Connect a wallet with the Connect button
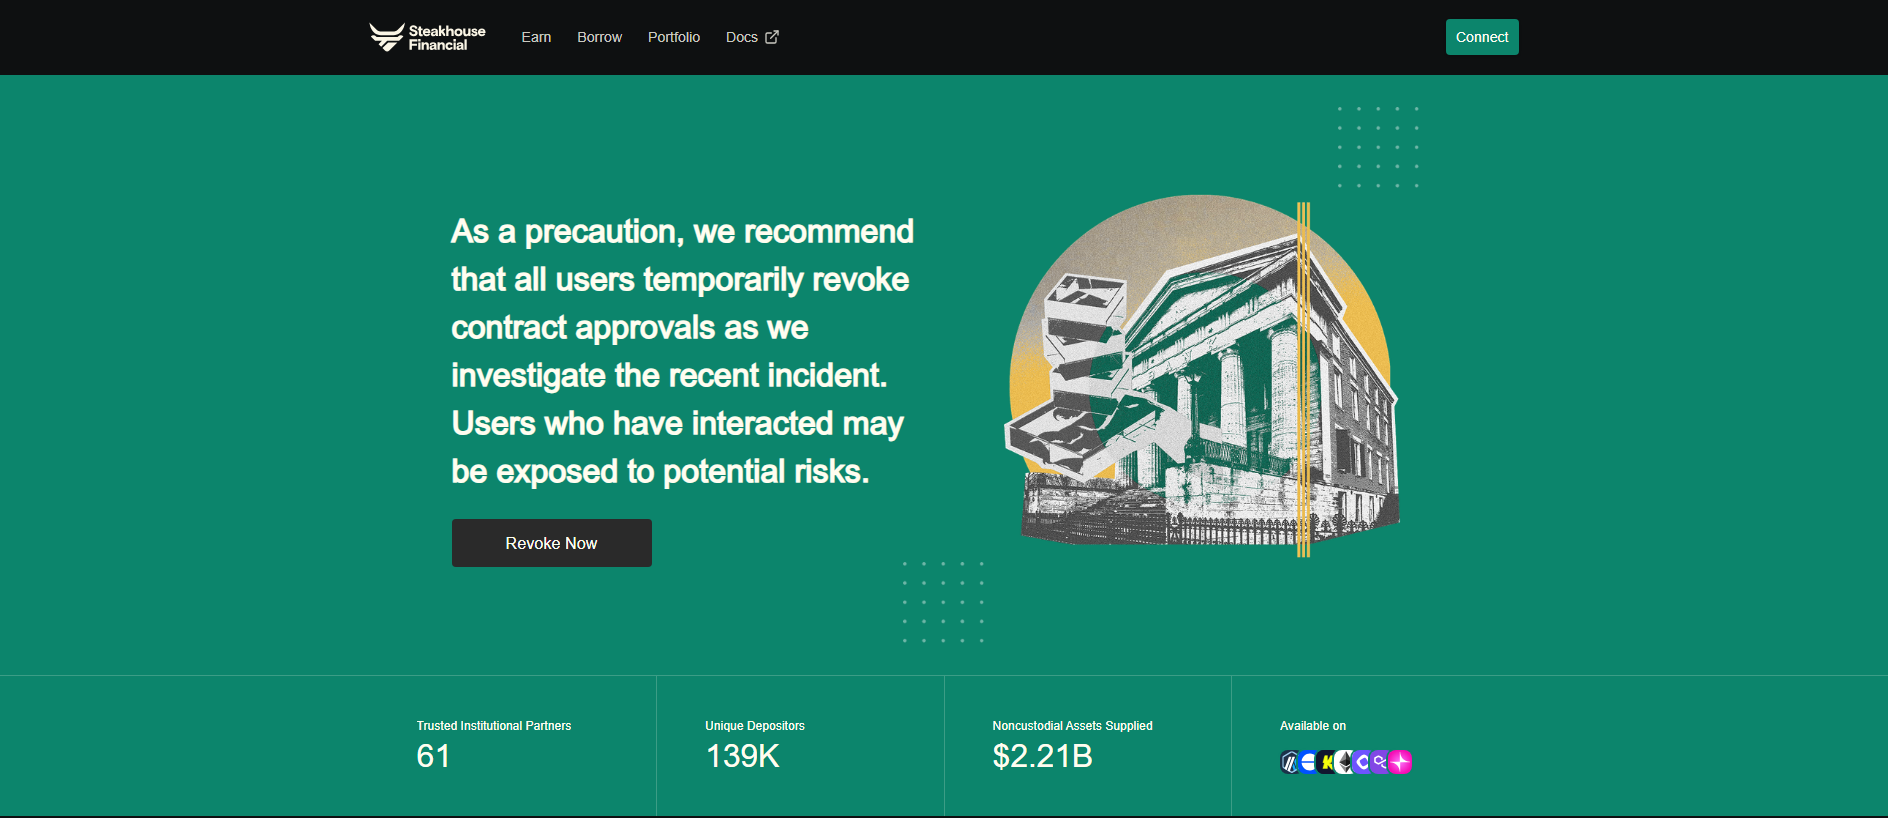 tap(1482, 37)
